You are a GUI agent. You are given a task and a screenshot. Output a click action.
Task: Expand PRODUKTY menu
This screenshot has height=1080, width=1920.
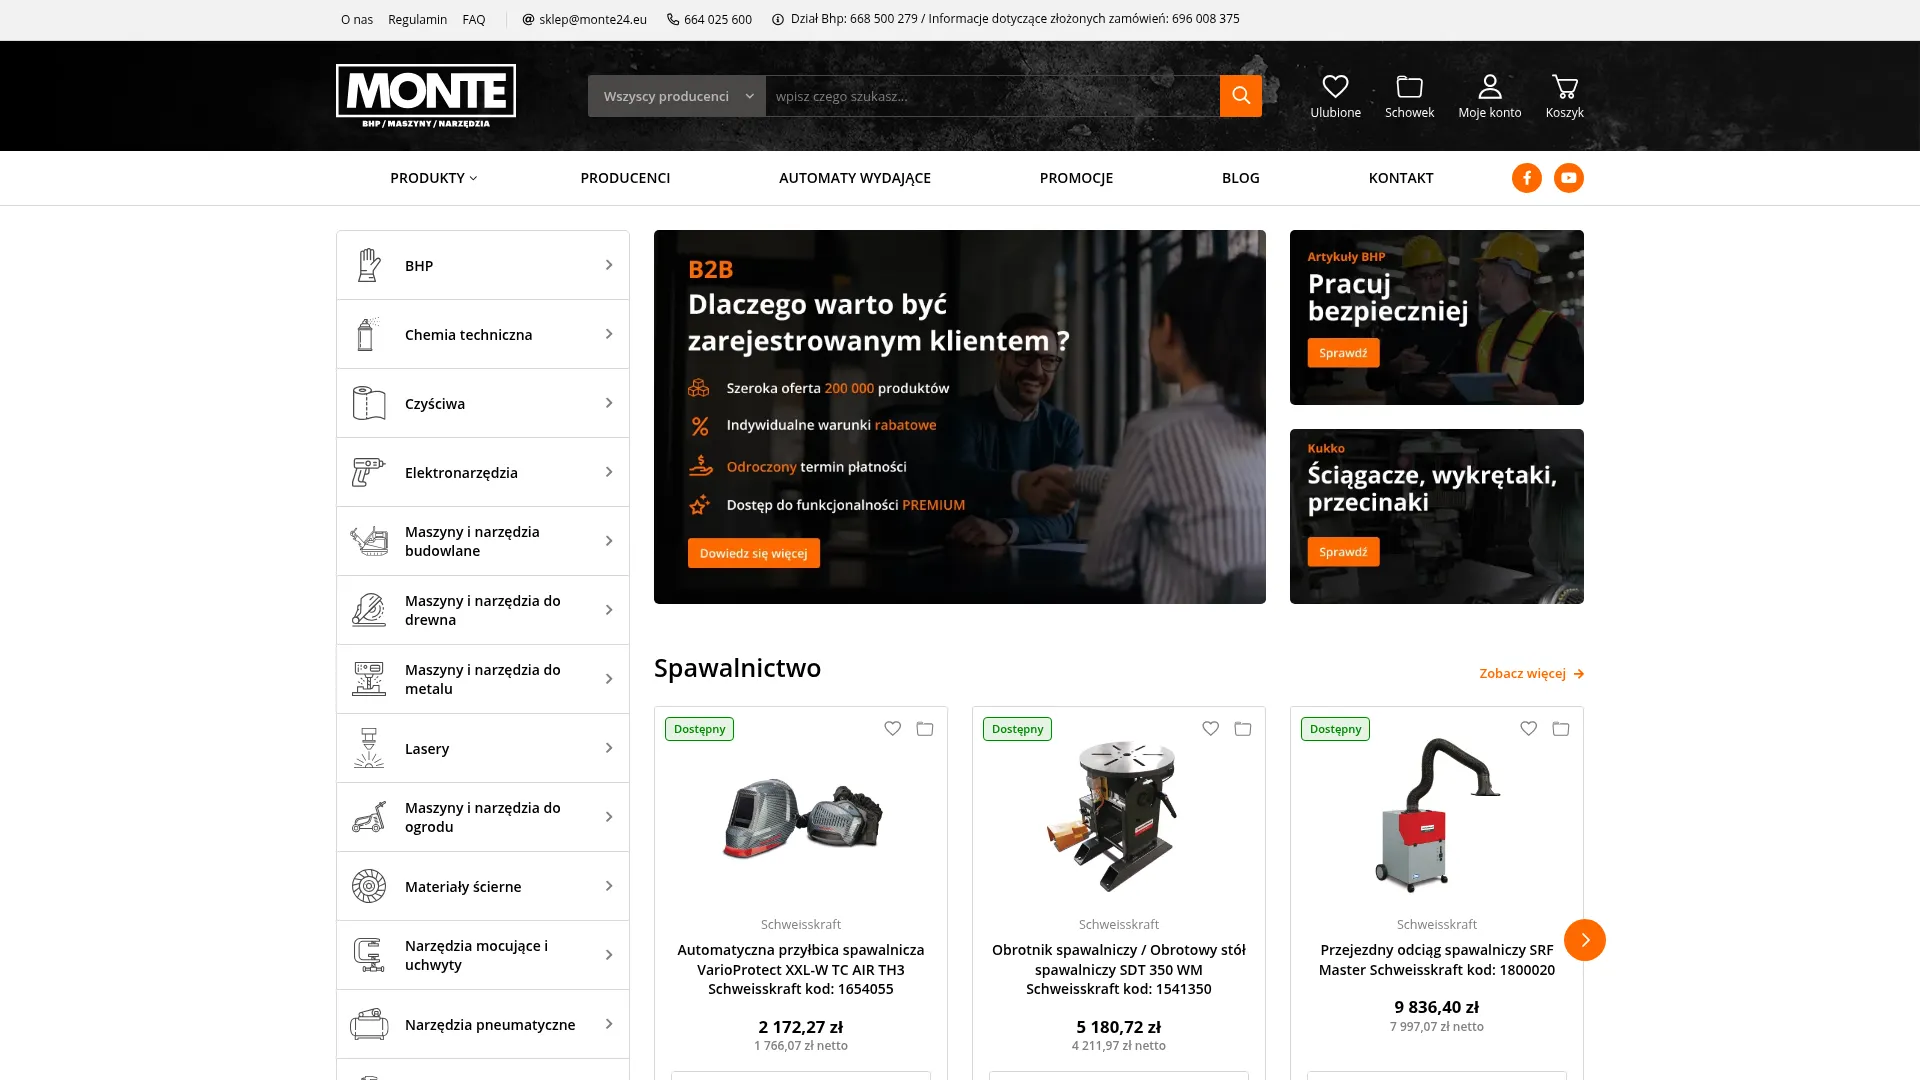pos(433,178)
